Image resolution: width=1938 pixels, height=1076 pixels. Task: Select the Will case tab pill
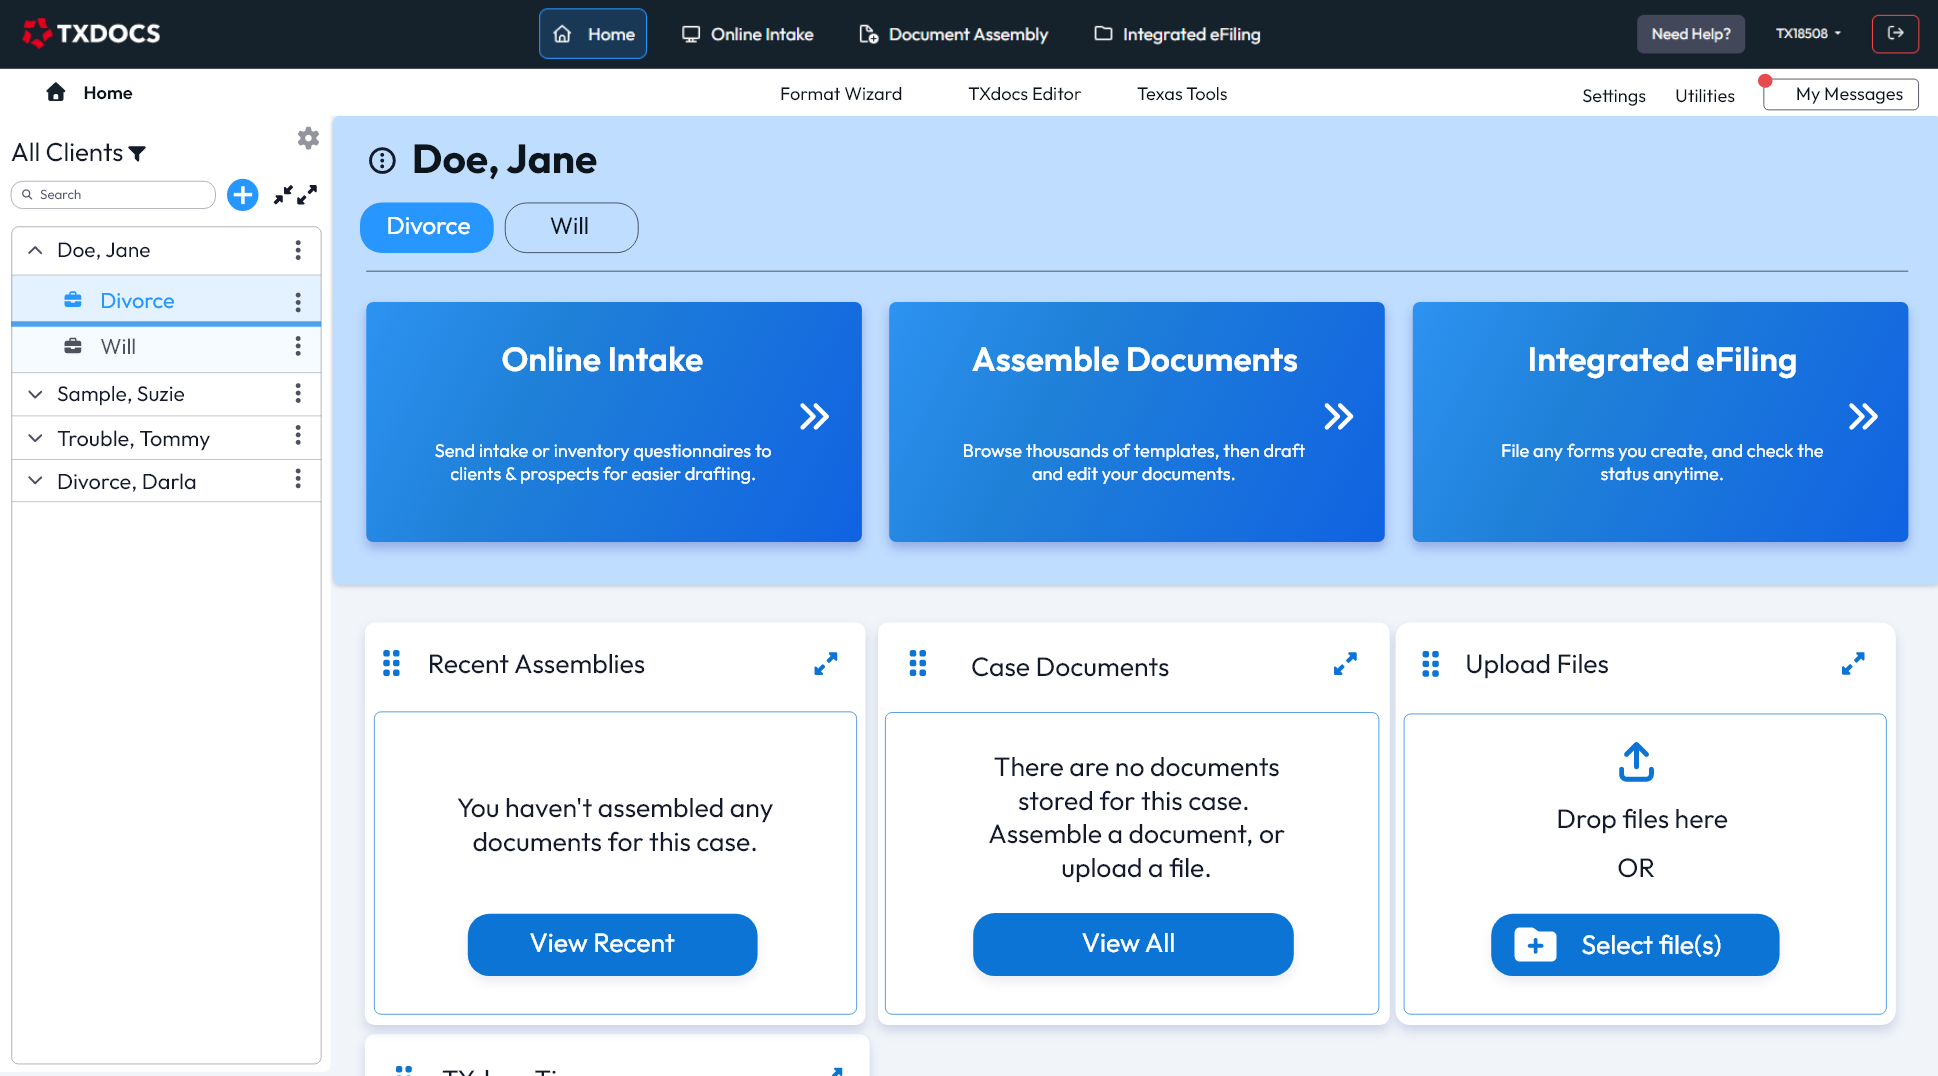571,227
